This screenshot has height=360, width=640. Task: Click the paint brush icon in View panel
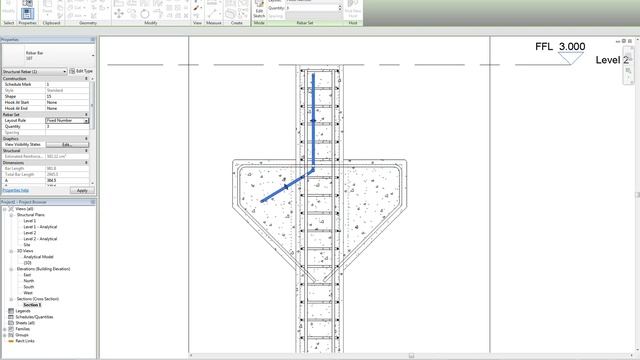196,8
